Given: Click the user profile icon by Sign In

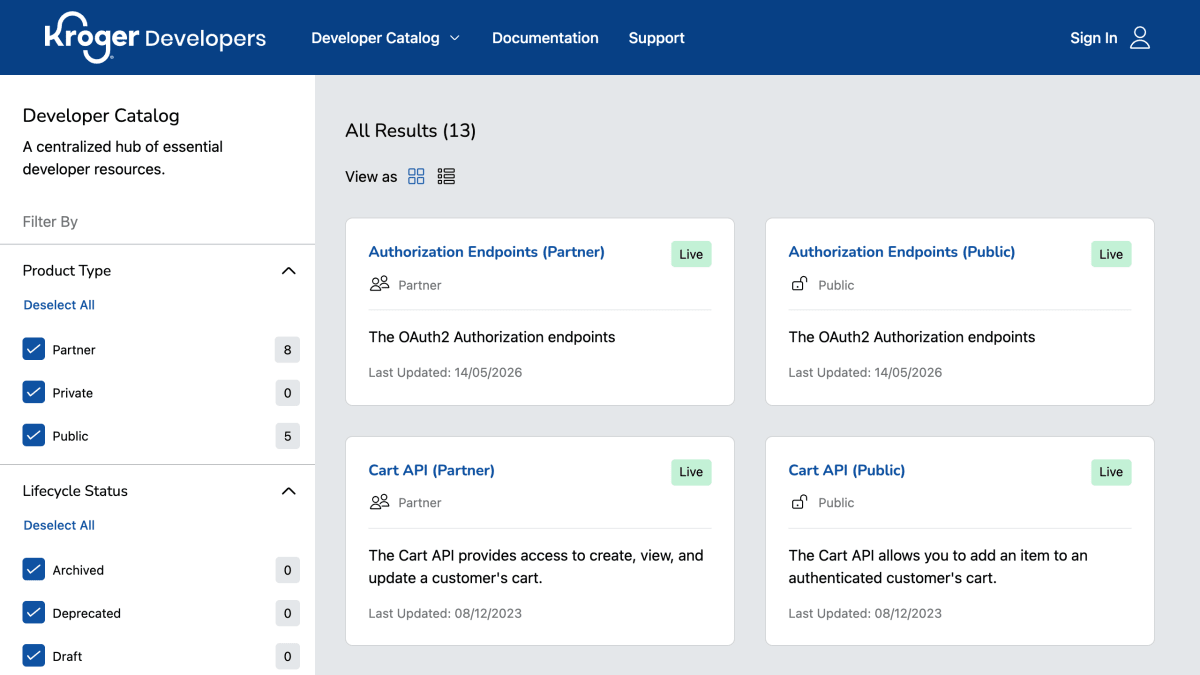Looking at the screenshot, I should 1140,38.
